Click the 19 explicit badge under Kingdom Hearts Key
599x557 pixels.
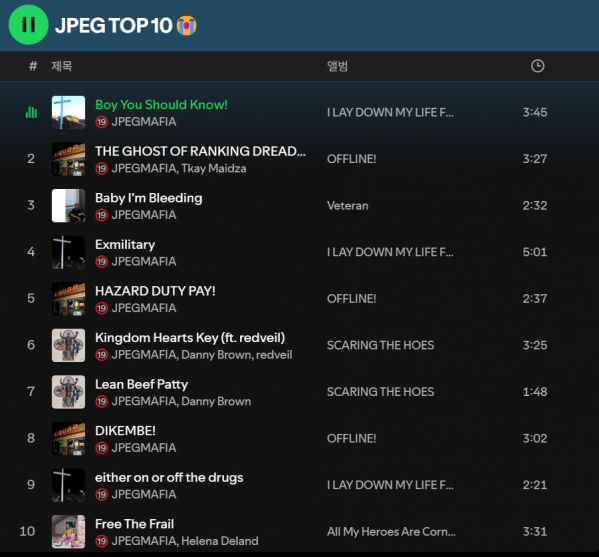coord(102,355)
